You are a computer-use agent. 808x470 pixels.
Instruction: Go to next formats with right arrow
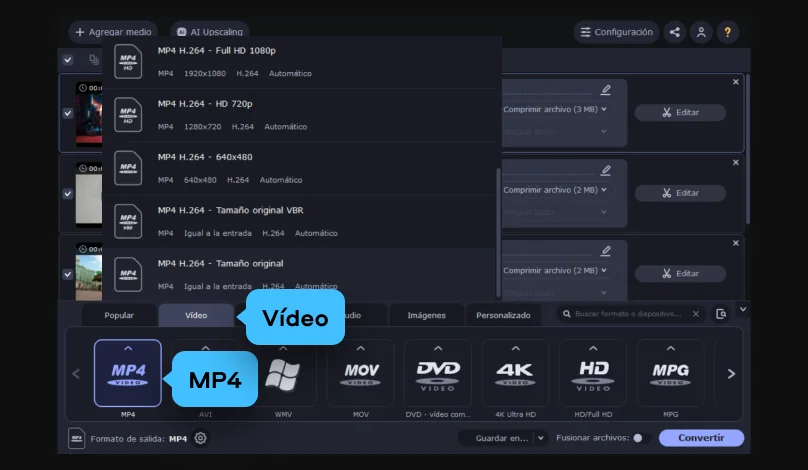coord(731,374)
